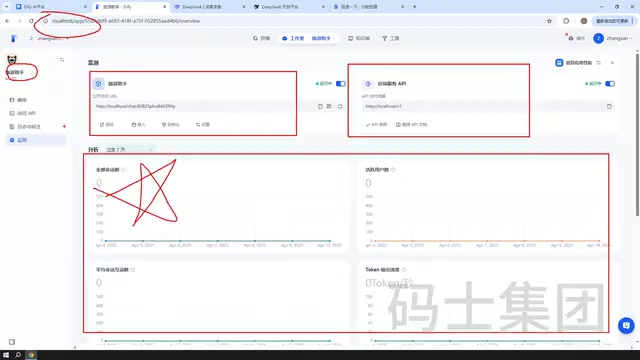Click the info icon beside 平均会话互动数

pos(133,270)
